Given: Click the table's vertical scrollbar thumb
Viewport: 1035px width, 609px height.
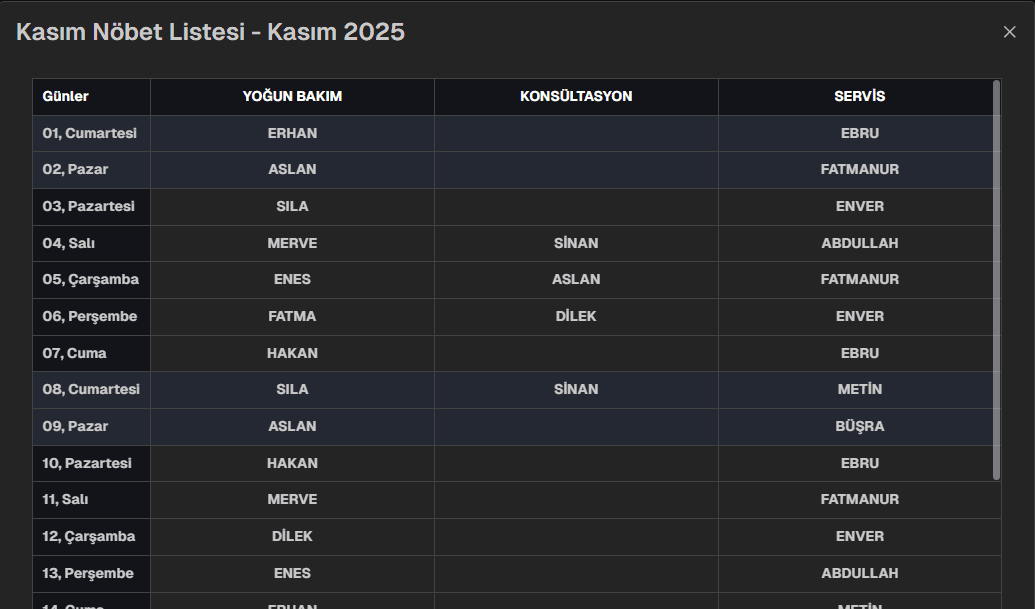Looking at the screenshot, I should click(996, 280).
